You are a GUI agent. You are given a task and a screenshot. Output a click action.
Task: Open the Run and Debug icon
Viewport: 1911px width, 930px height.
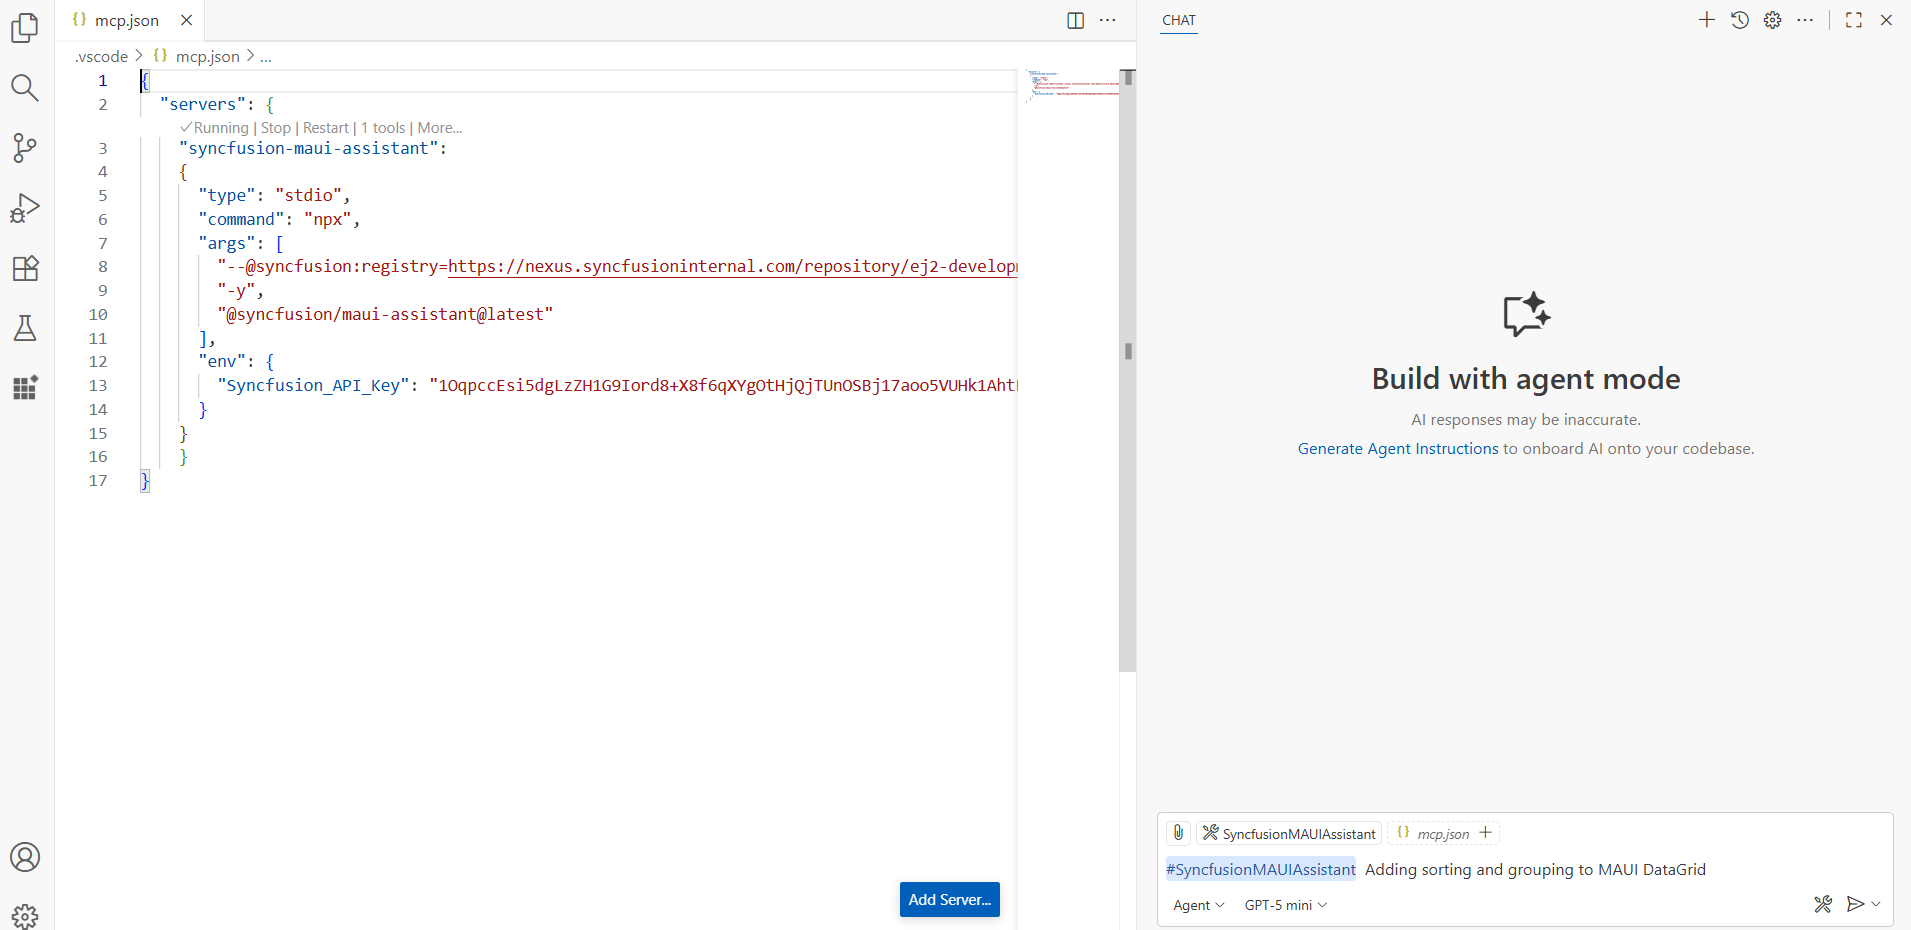24,208
